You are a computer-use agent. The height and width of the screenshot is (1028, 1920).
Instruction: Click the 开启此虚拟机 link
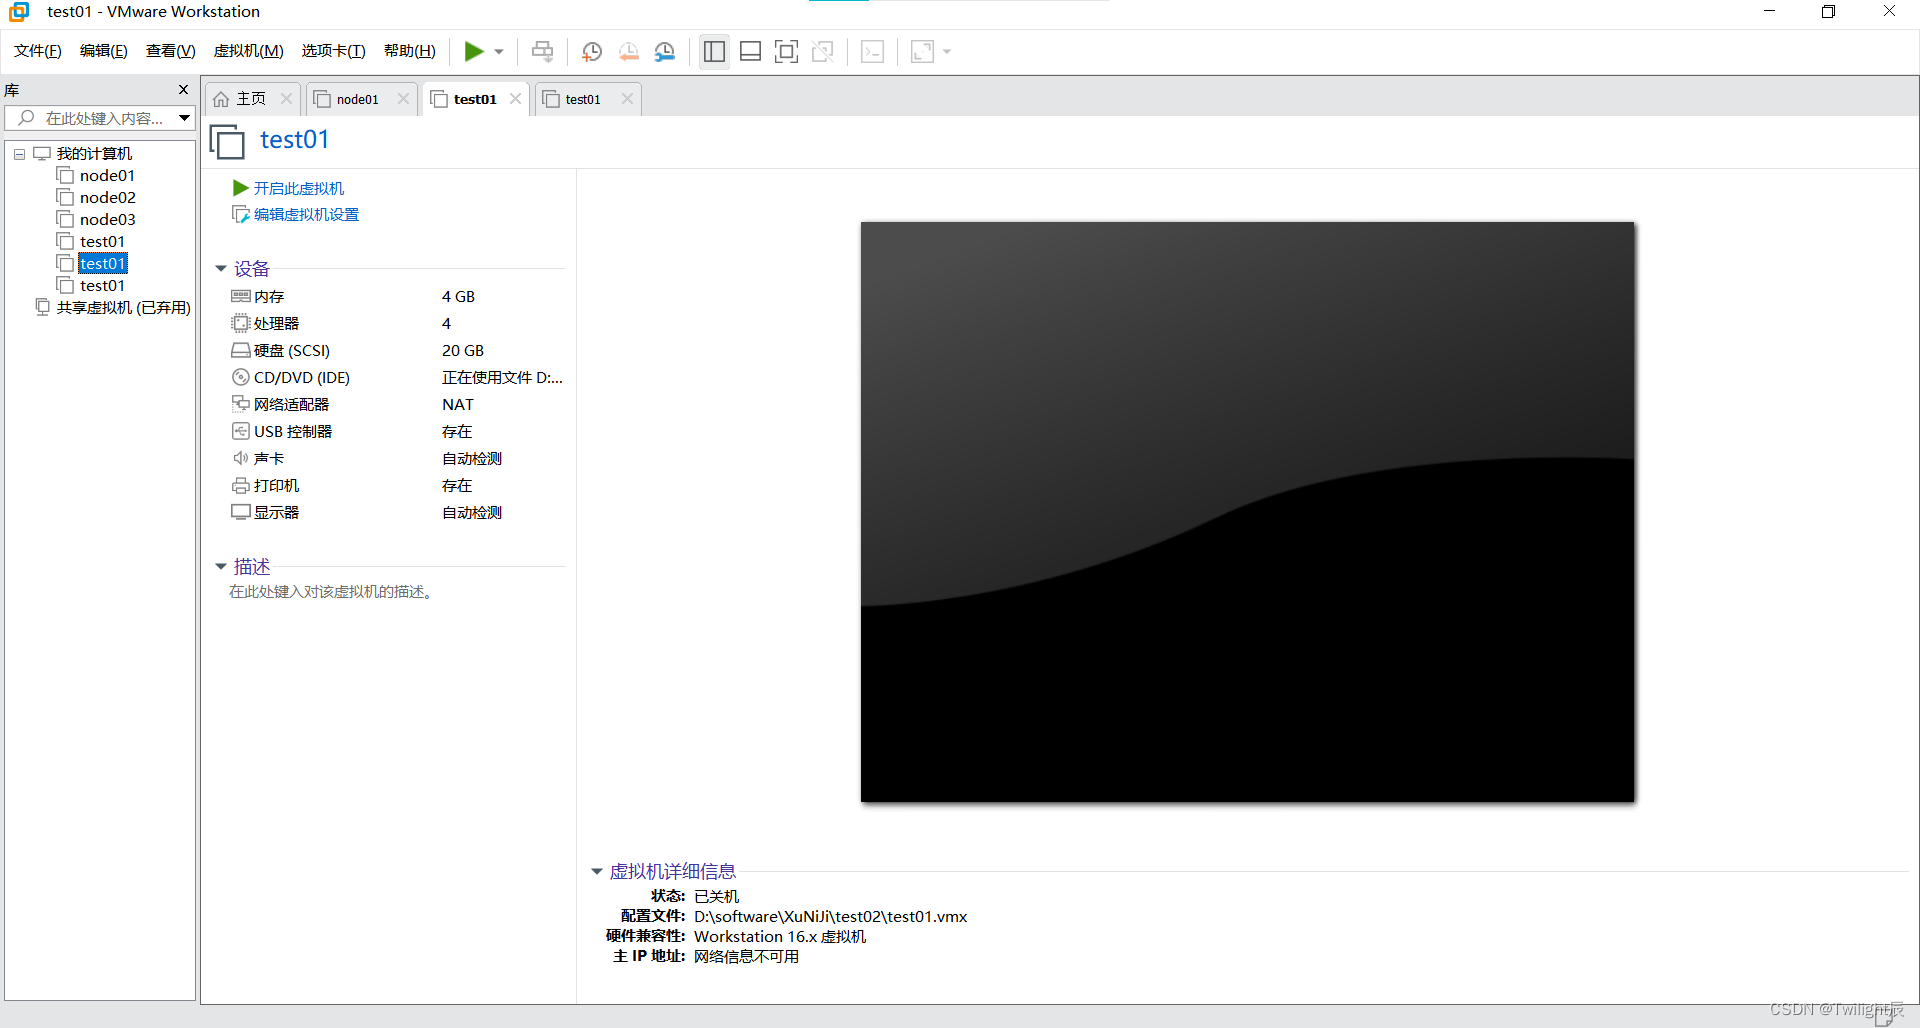(x=298, y=188)
